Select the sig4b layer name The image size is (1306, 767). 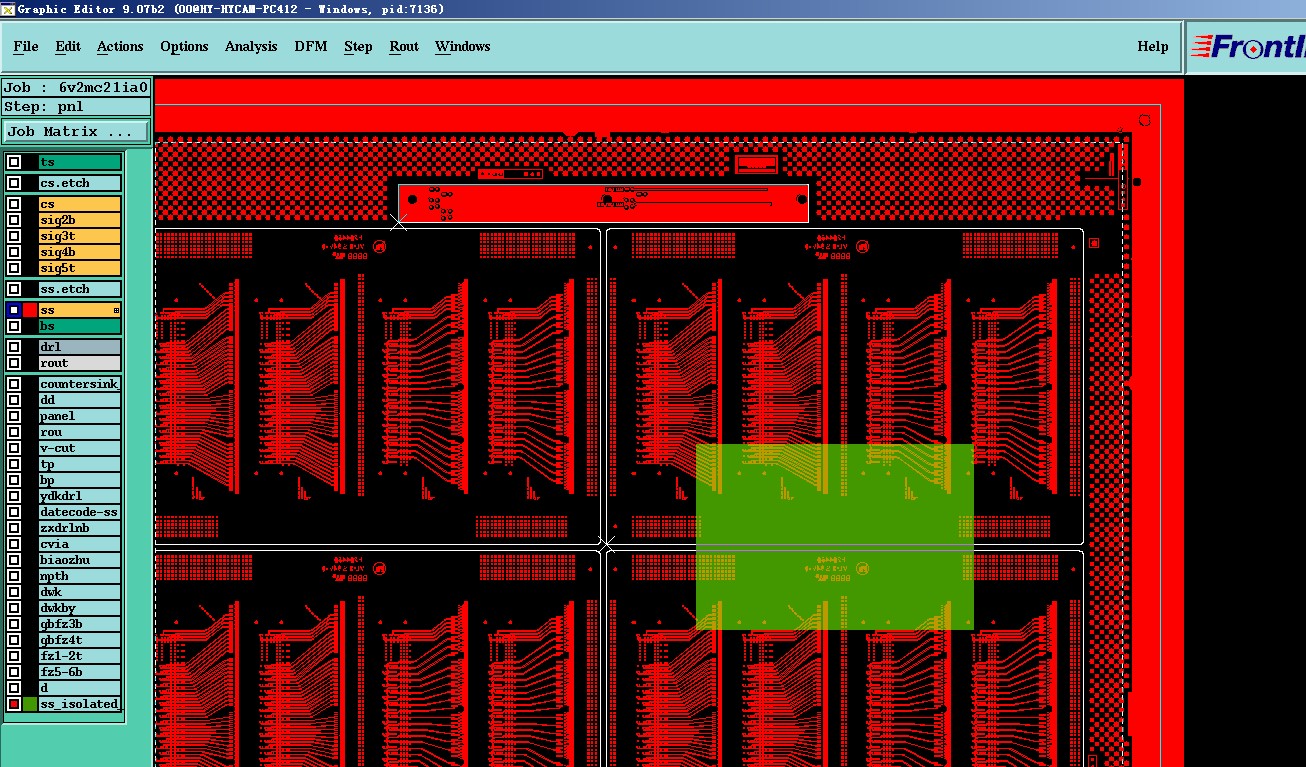[80, 252]
